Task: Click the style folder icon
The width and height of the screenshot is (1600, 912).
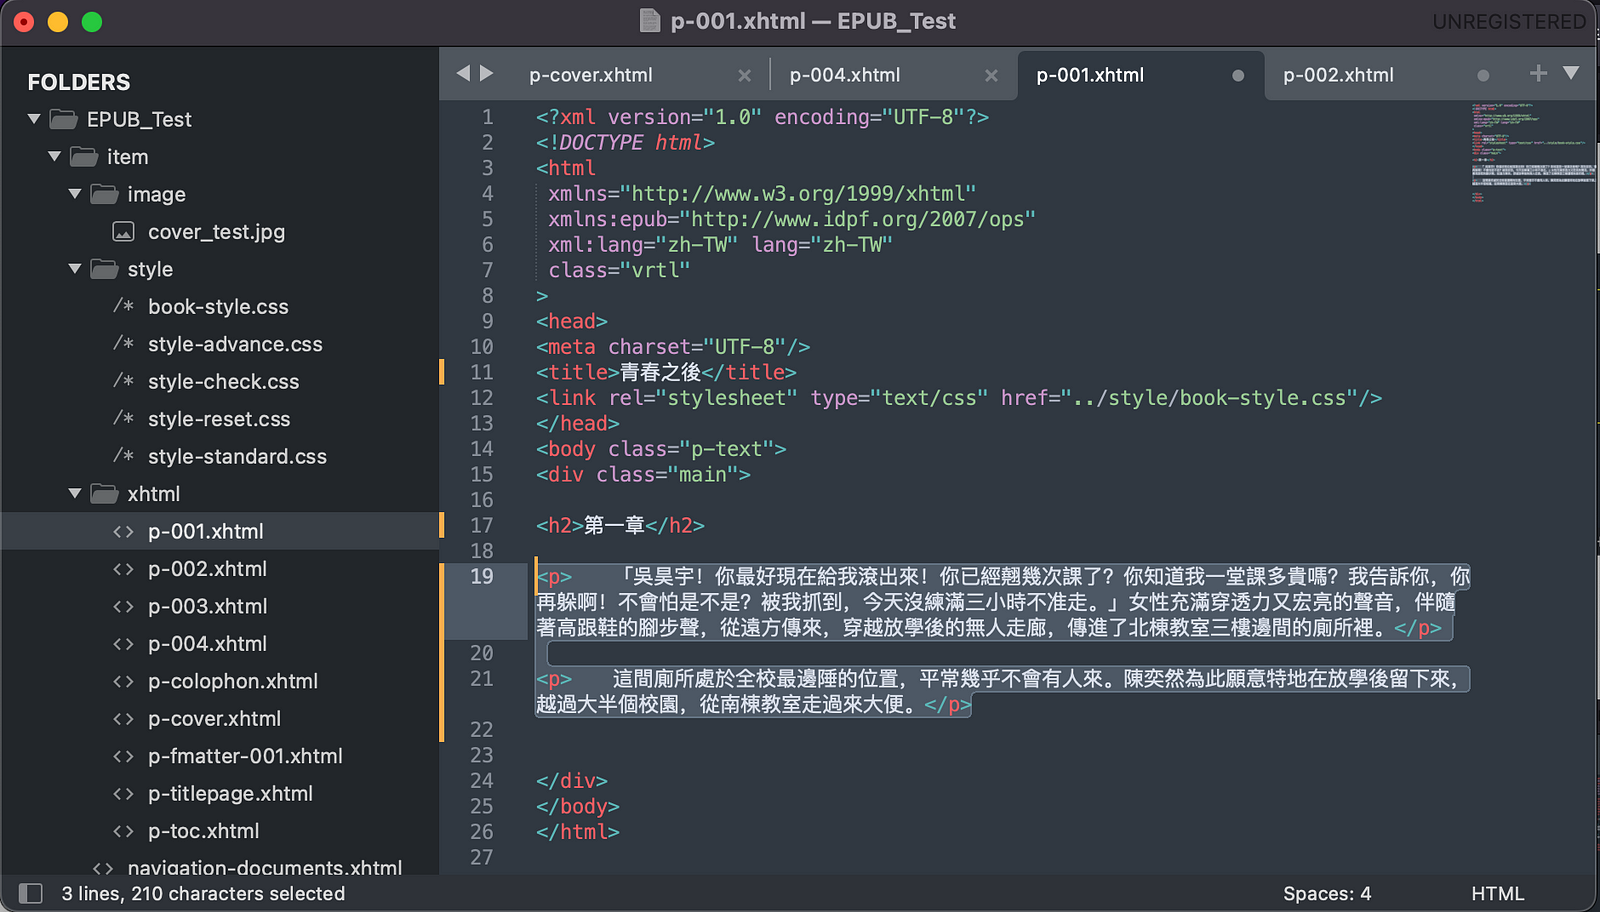Action: pos(104,269)
